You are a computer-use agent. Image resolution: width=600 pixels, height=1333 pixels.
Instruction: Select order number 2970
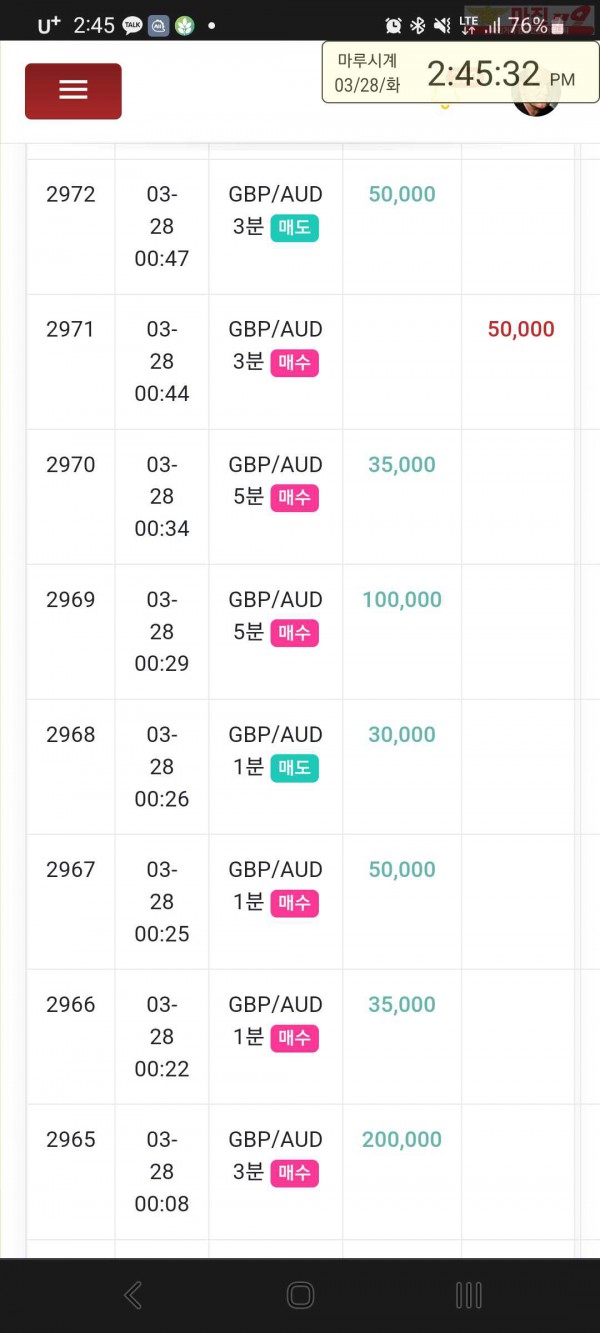[71, 464]
